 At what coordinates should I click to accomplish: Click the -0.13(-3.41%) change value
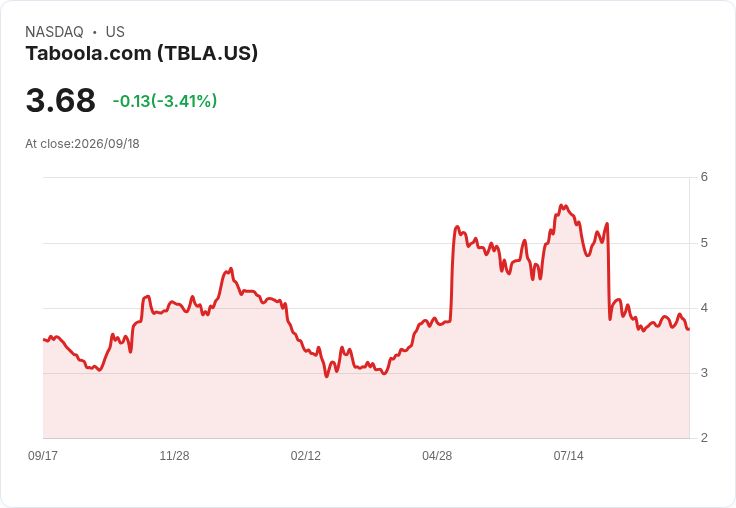point(165,101)
